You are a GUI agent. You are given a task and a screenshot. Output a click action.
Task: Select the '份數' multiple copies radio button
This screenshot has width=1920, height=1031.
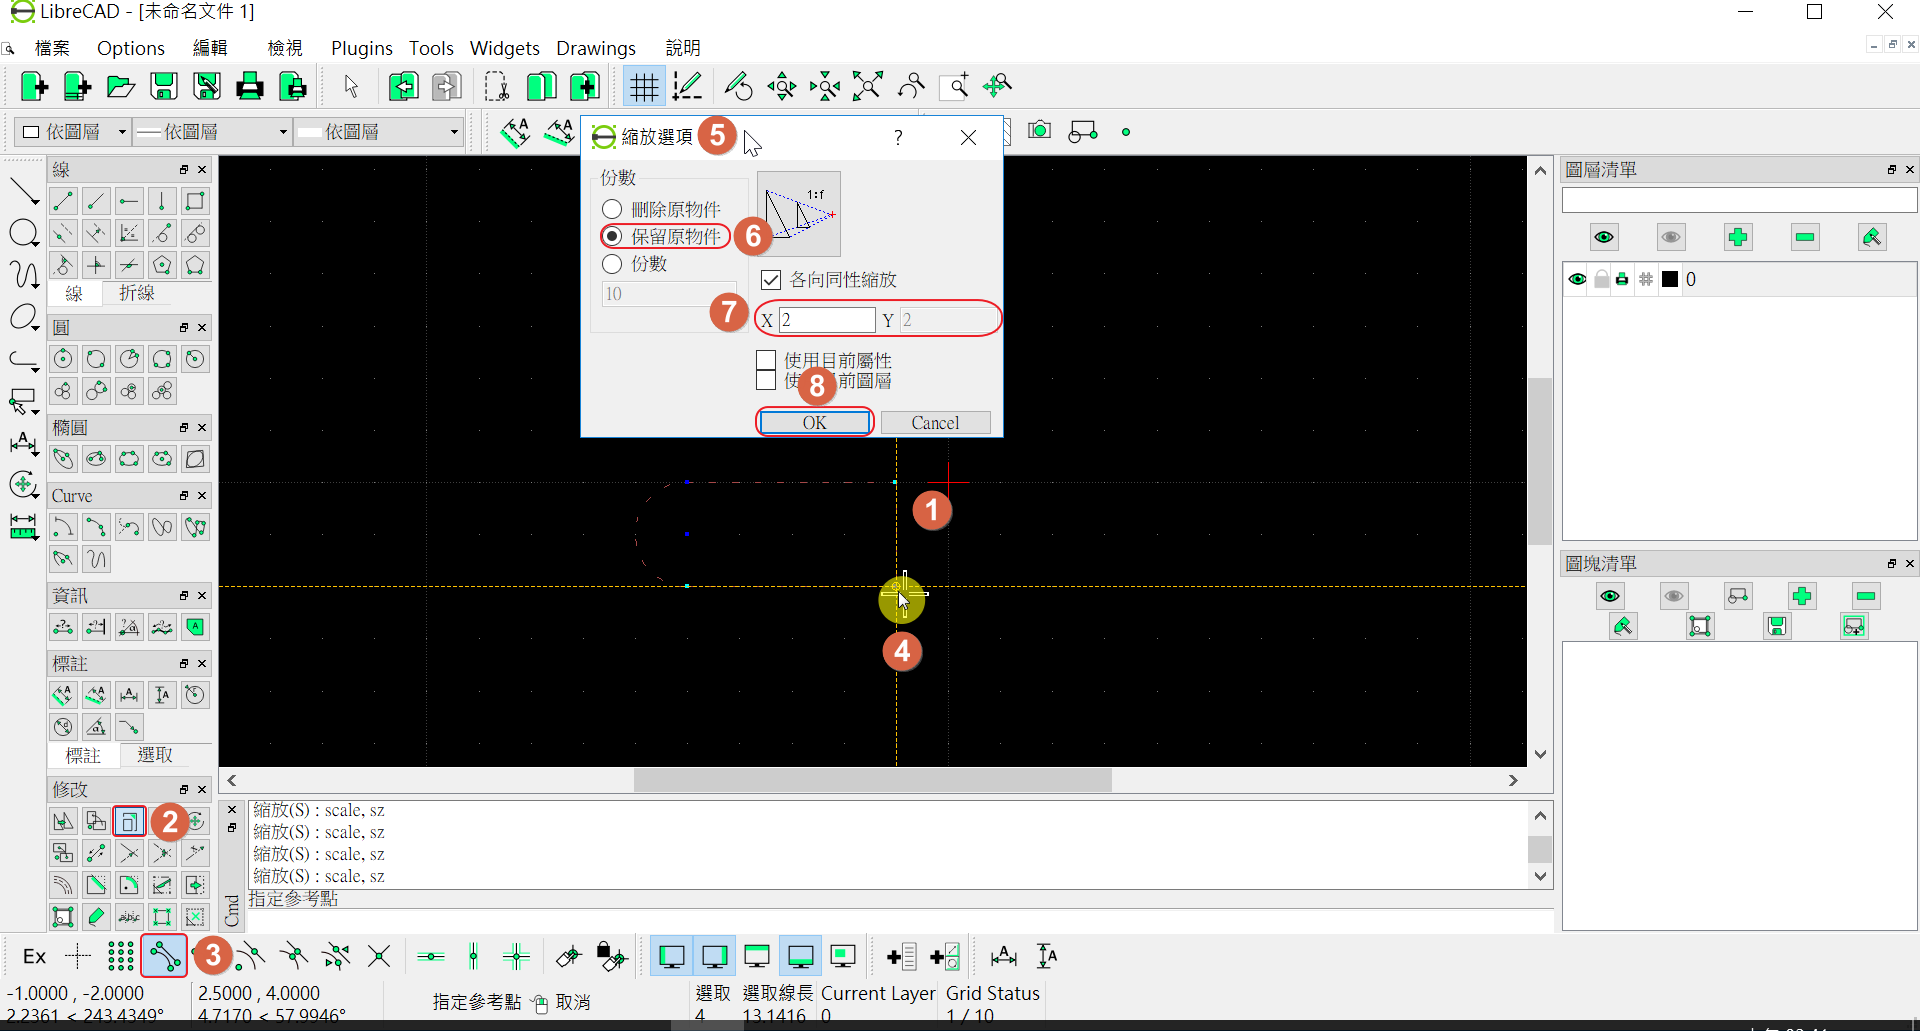pos(612,264)
